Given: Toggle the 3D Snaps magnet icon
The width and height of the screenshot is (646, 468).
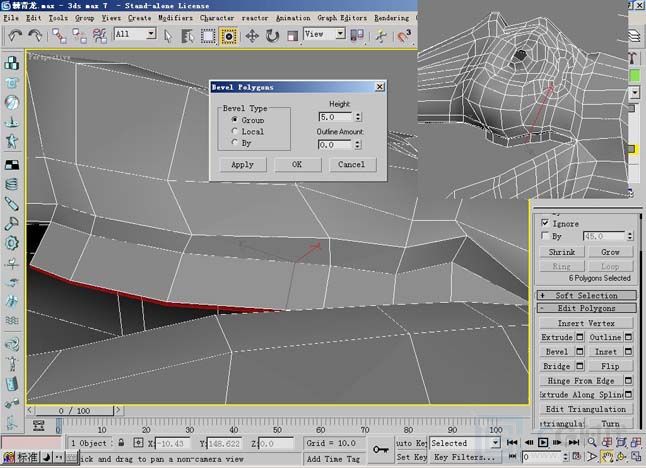Looking at the screenshot, I should [x=404, y=36].
